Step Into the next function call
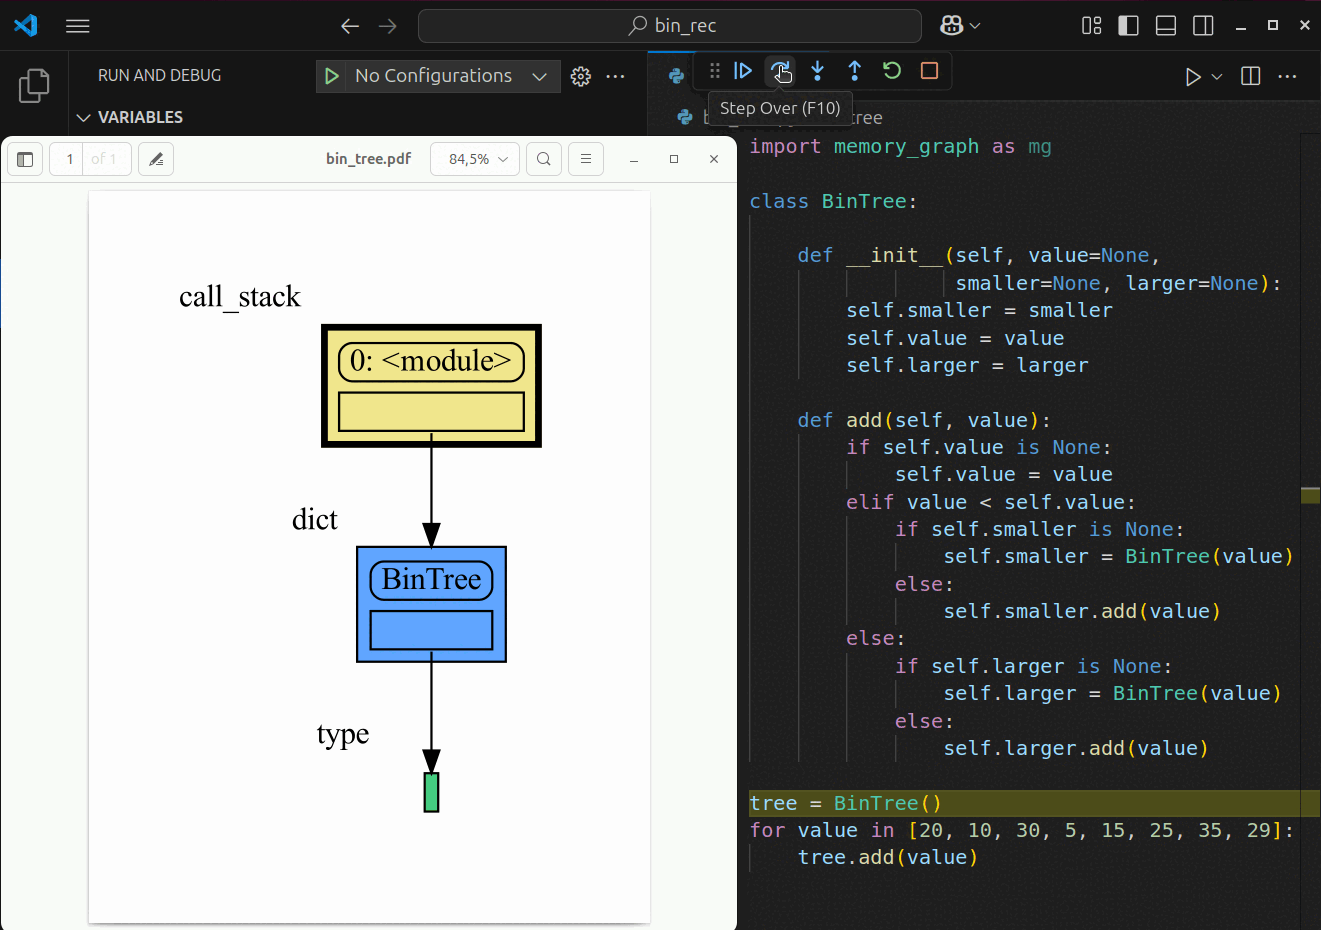Image resolution: width=1321 pixels, height=930 pixels. tap(818, 71)
